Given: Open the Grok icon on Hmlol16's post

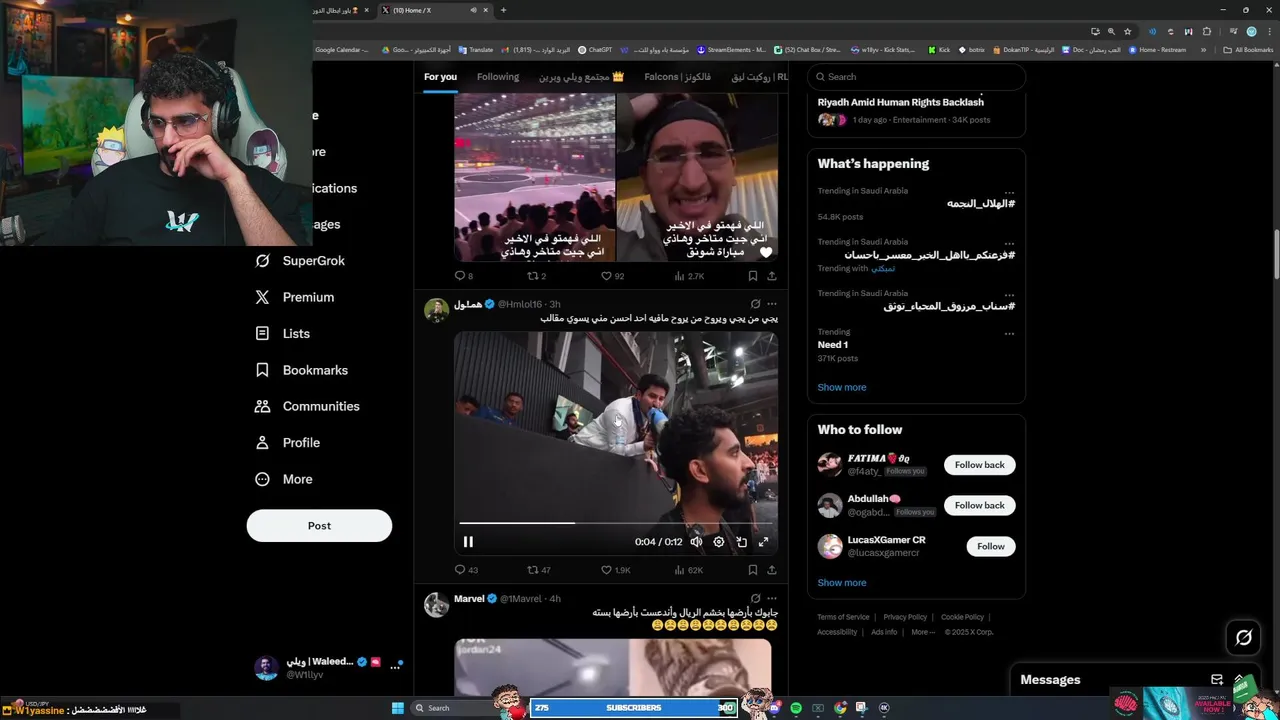Looking at the screenshot, I should 755,304.
